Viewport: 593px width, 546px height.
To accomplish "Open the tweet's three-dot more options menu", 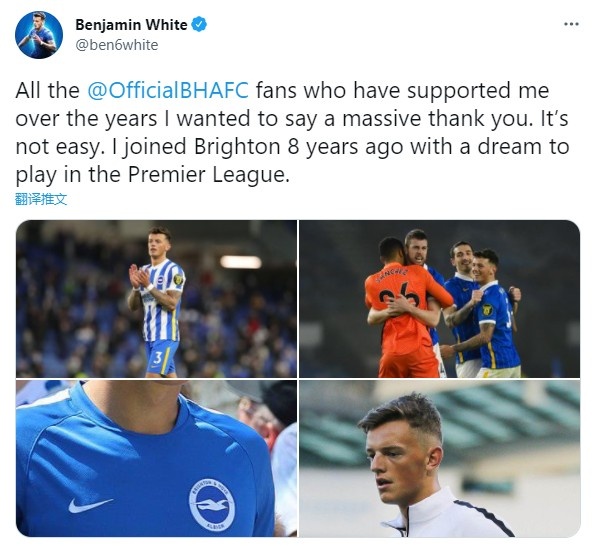I will click(x=571, y=24).
